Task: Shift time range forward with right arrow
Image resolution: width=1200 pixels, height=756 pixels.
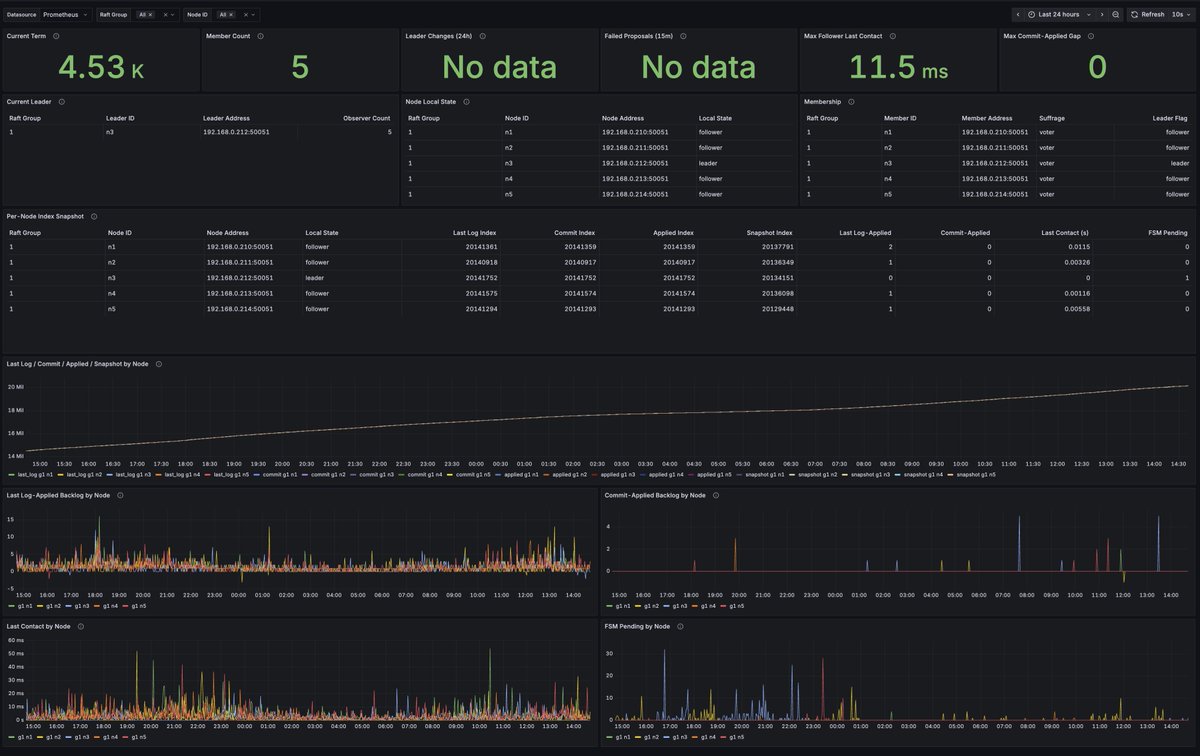Action: 1102,15
